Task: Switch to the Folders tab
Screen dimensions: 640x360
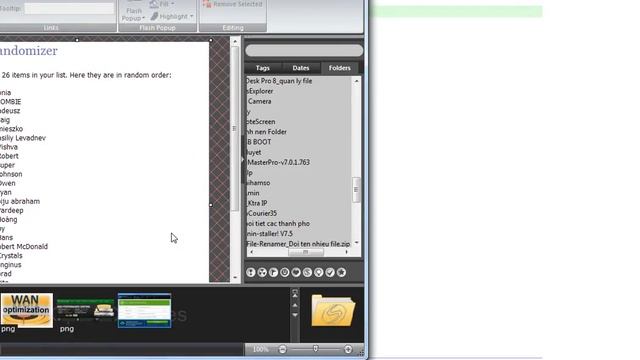Action: [x=340, y=68]
